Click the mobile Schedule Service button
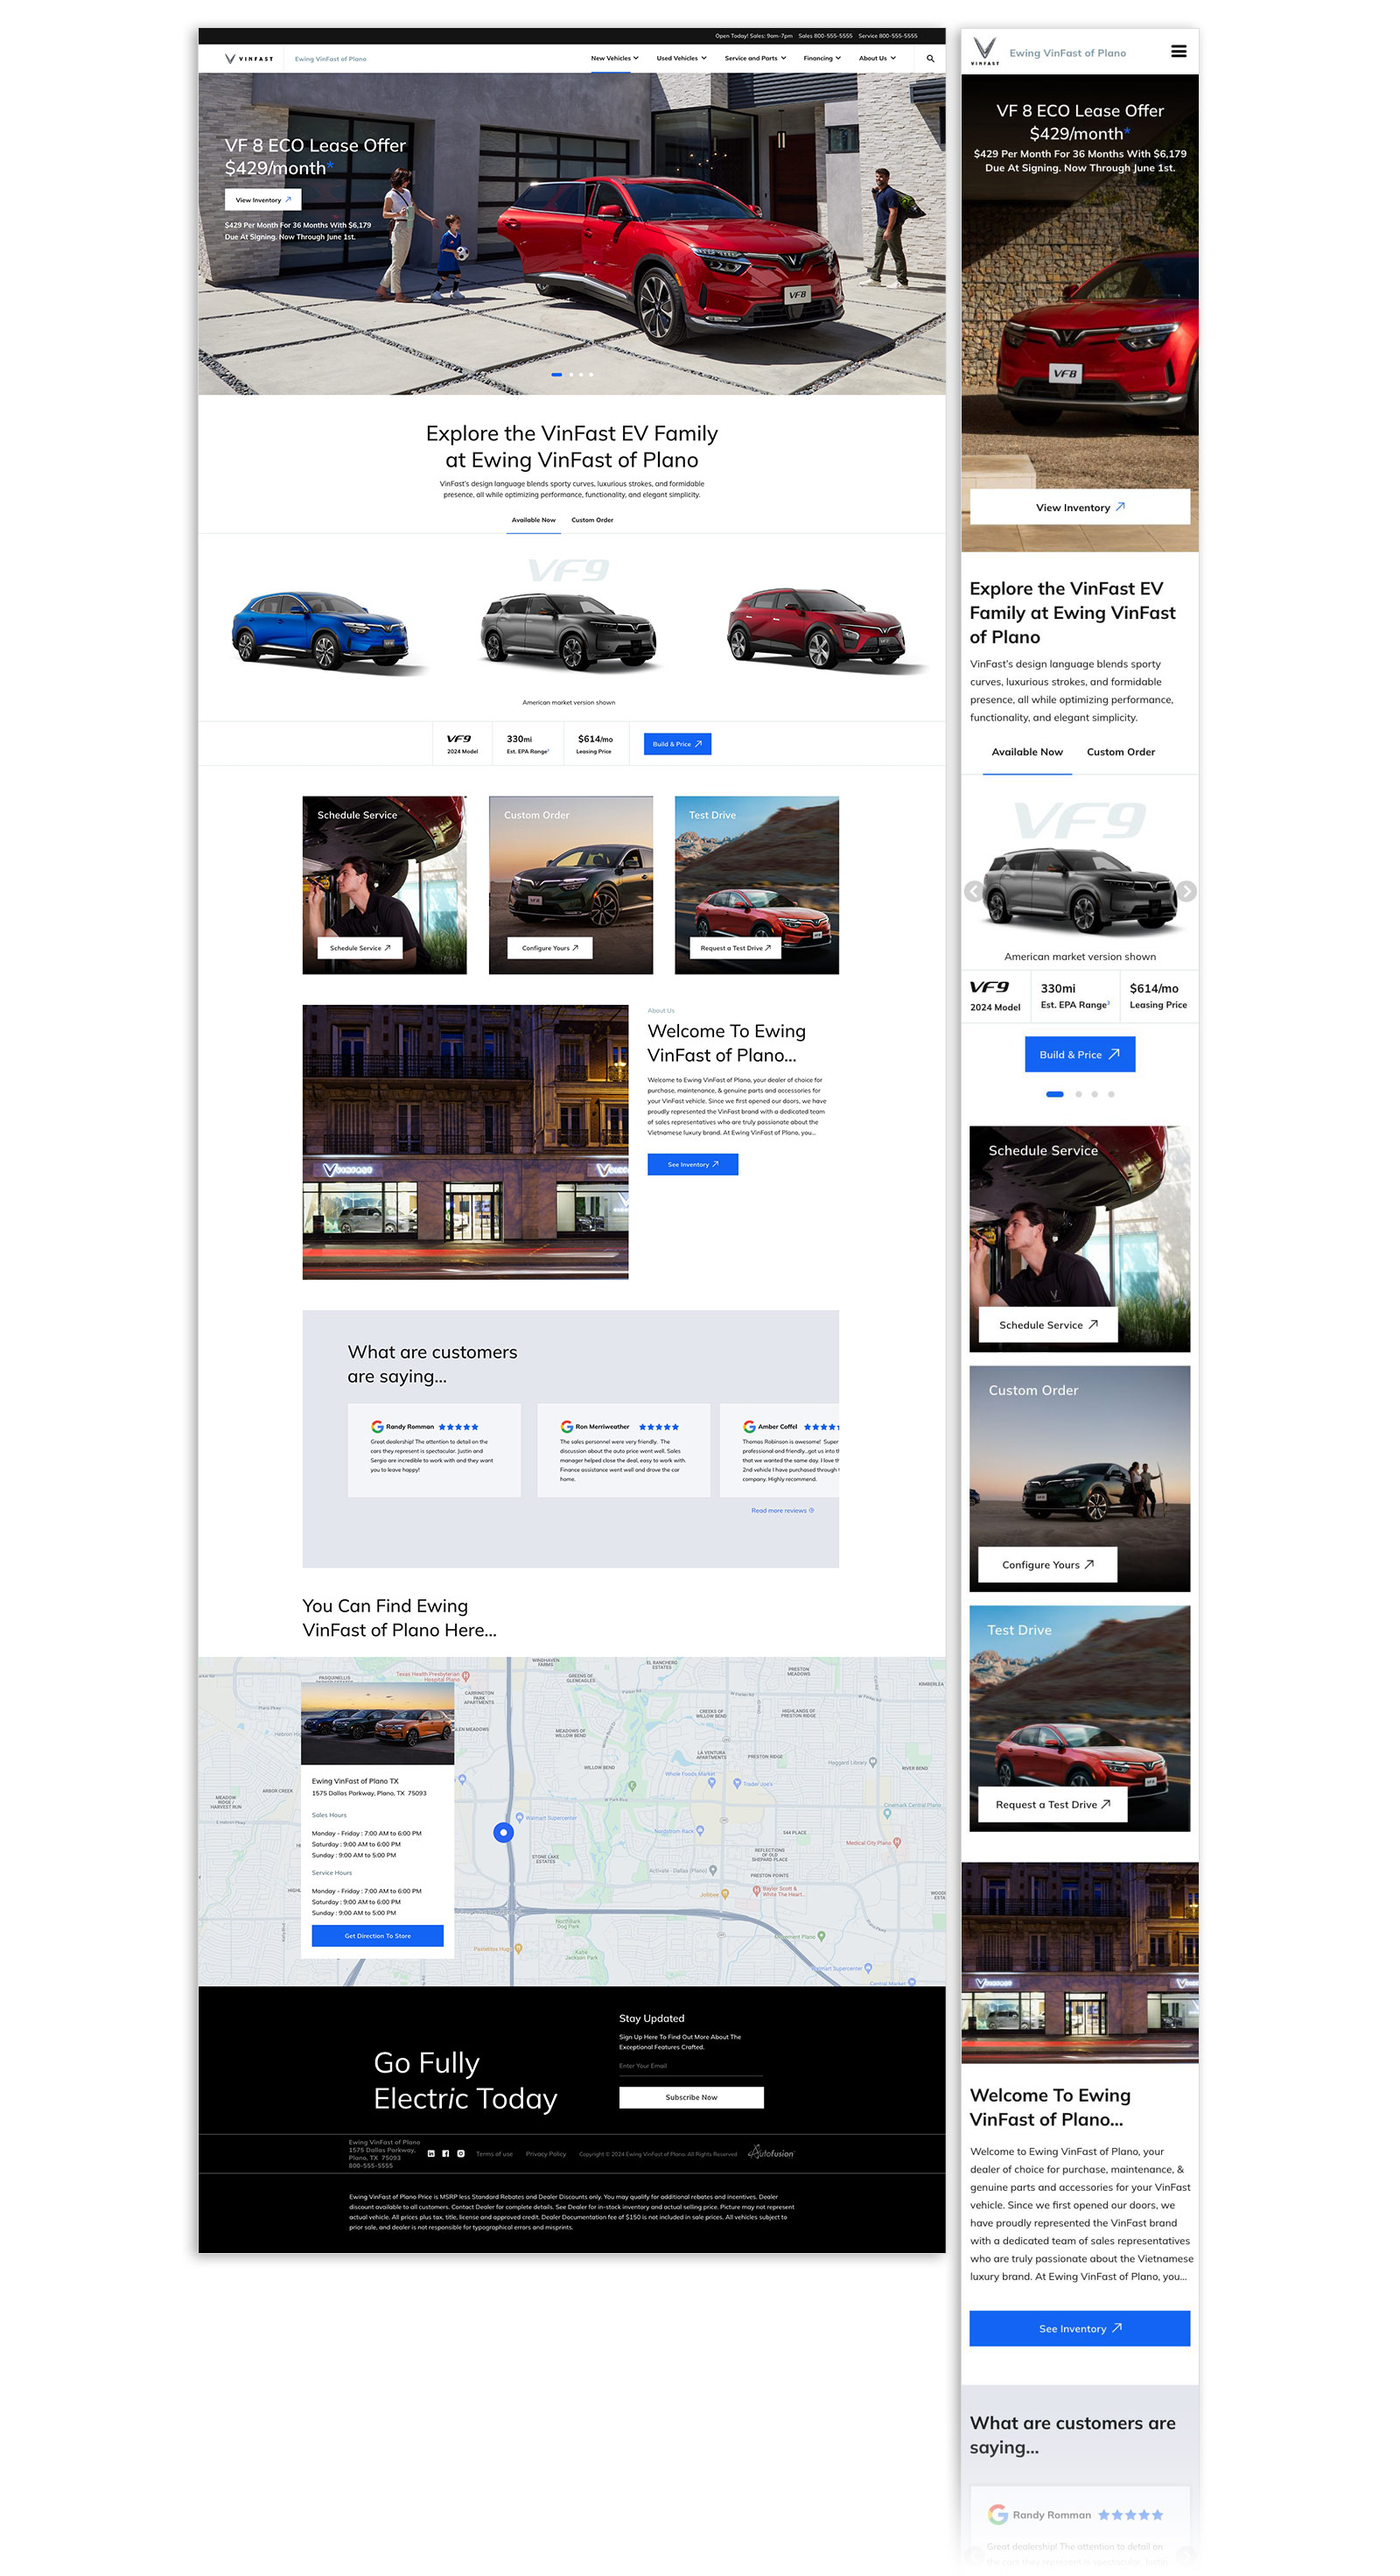The image size is (1400, 2576). [1048, 1324]
